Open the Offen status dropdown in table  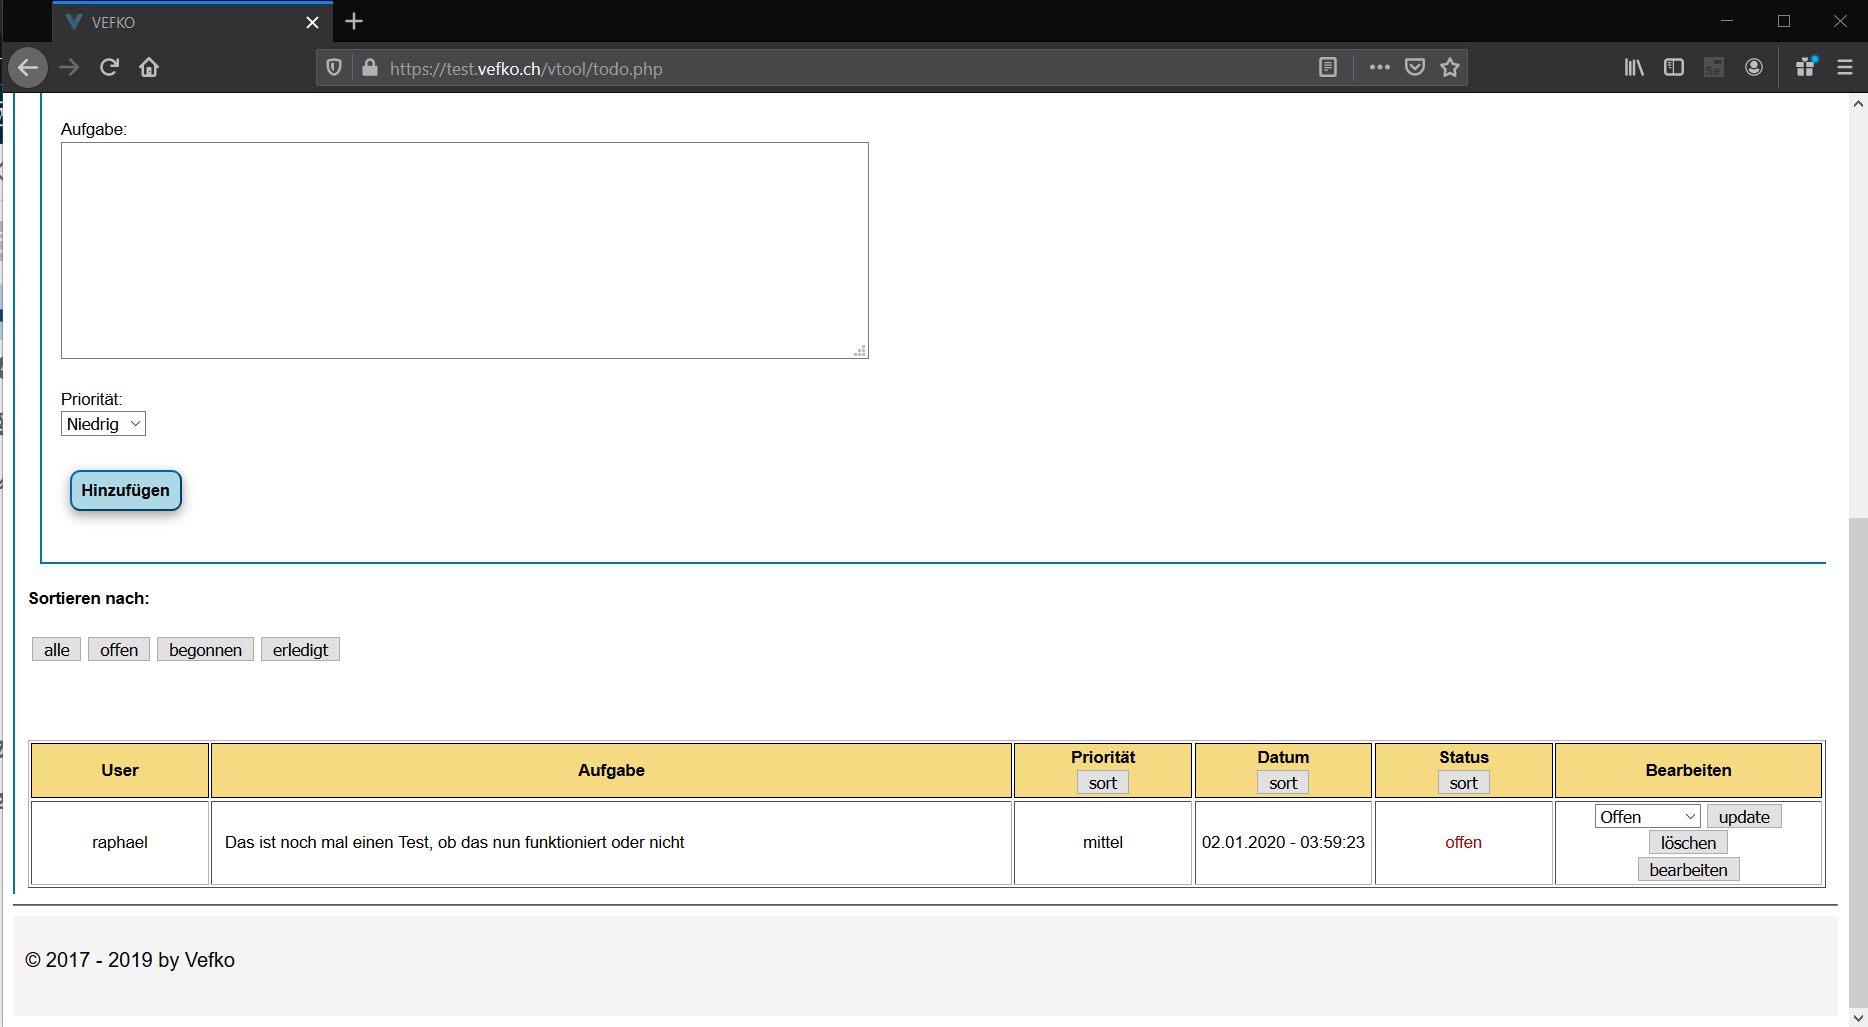click(x=1647, y=817)
